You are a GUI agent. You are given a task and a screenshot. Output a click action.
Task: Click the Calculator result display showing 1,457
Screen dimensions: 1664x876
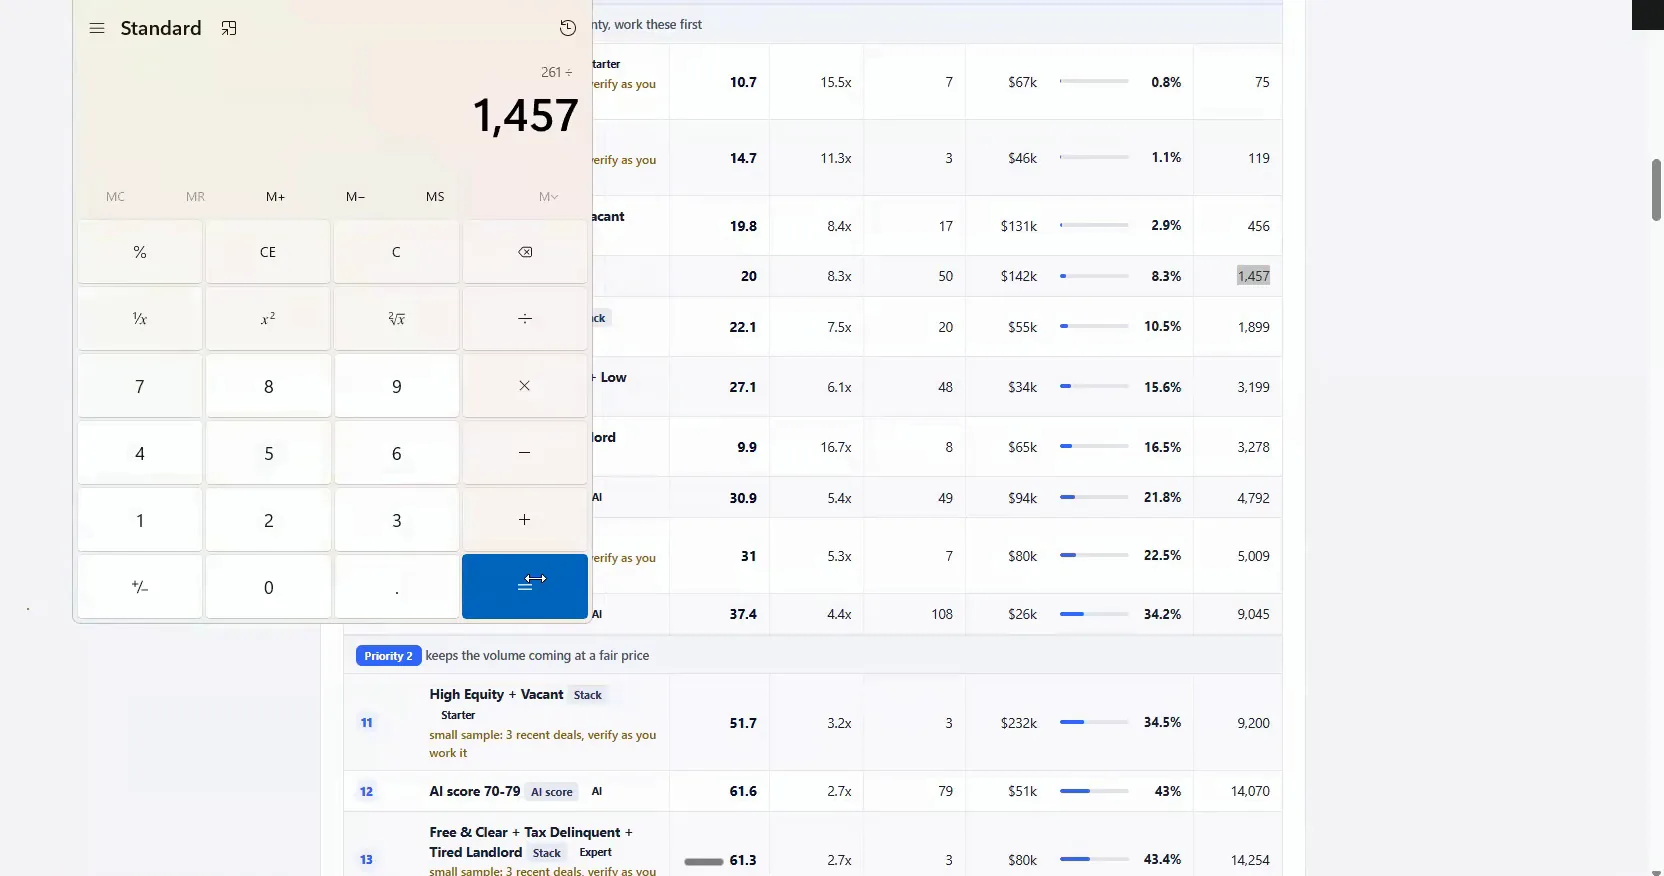pyautogui.click(x=525, y=115)
